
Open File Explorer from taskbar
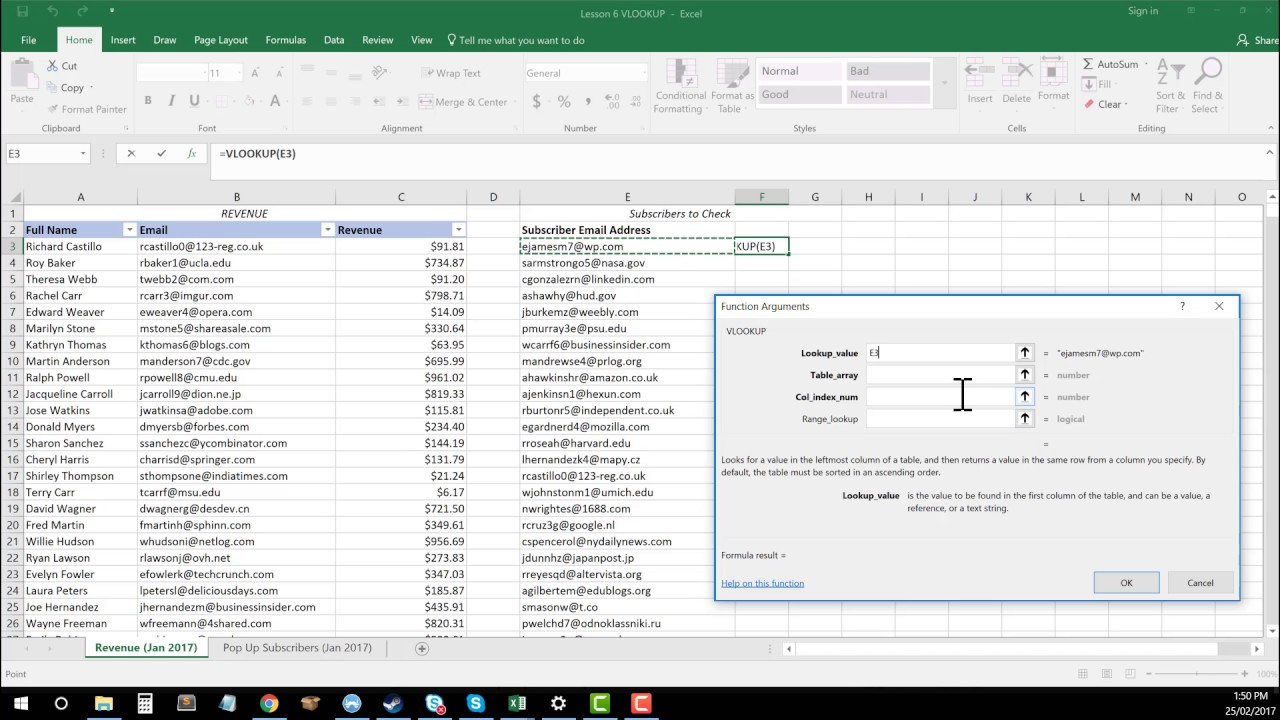click(x=103, y=704)
